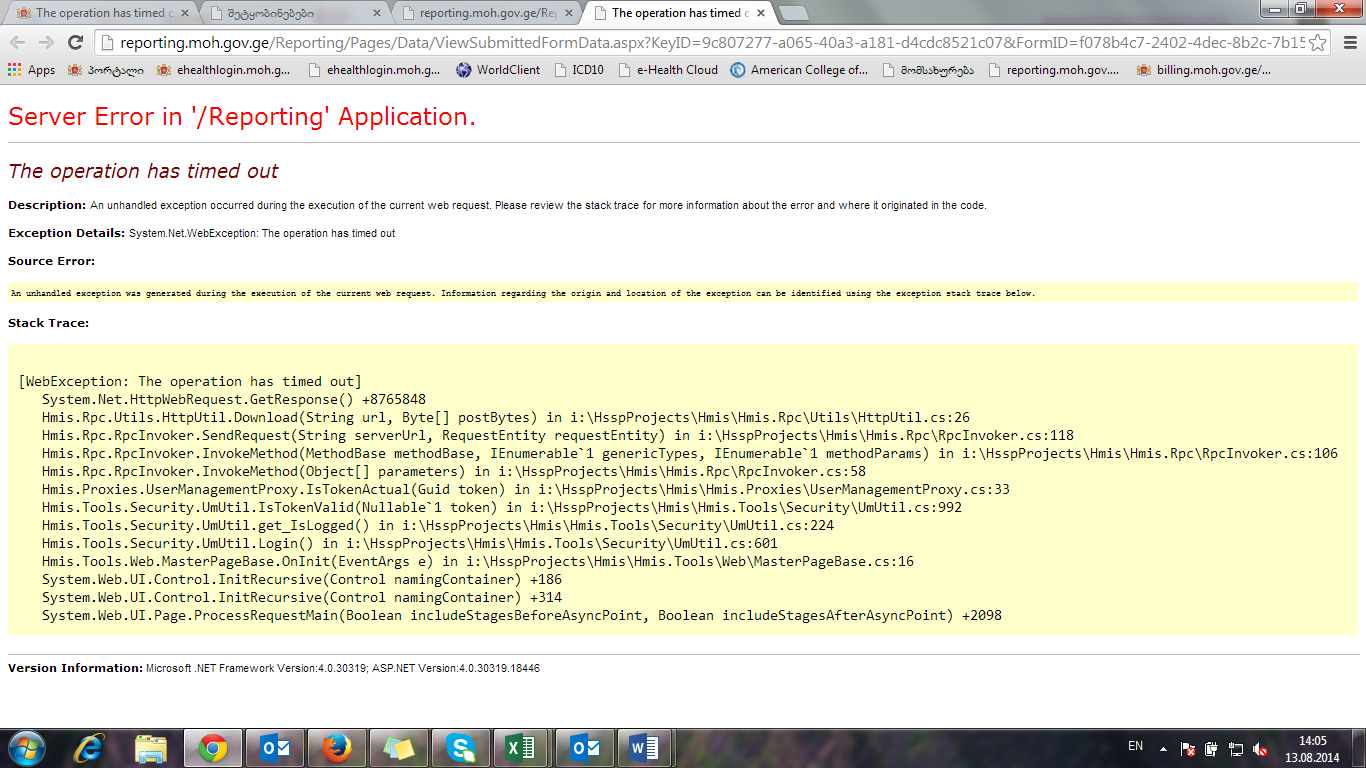1366x768 pixels.
Task: Show hidden system tray icons
Action: 1163,749
